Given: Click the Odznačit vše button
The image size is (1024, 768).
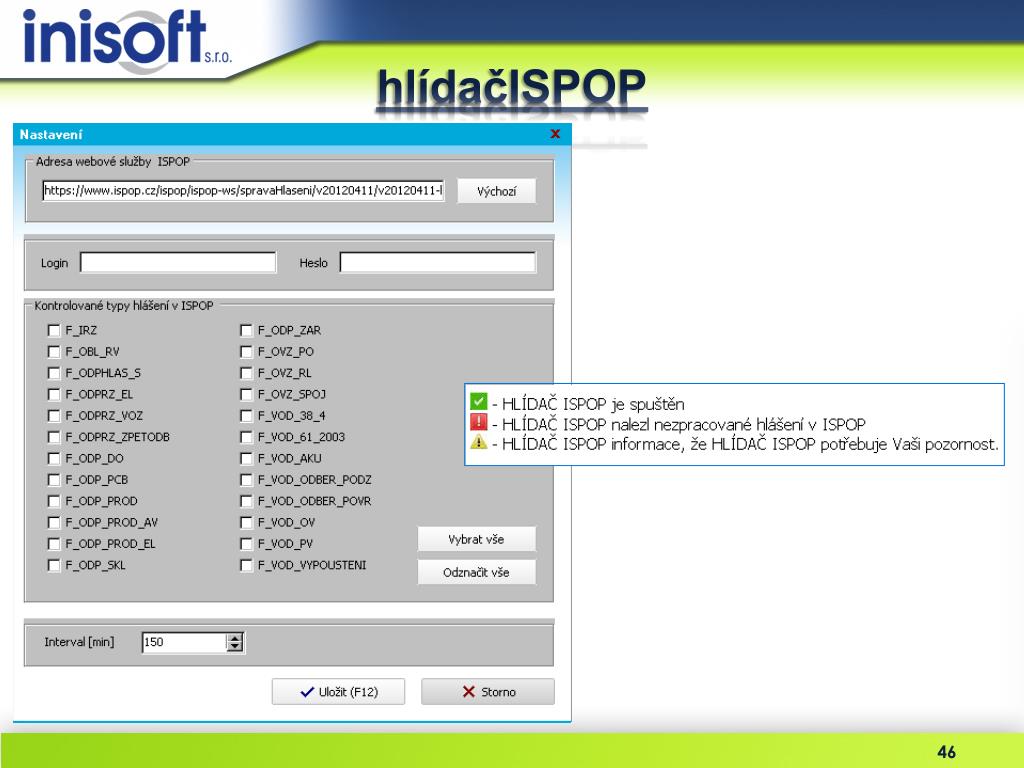Looking at the screenshot, I should click(x=477, y=573).
